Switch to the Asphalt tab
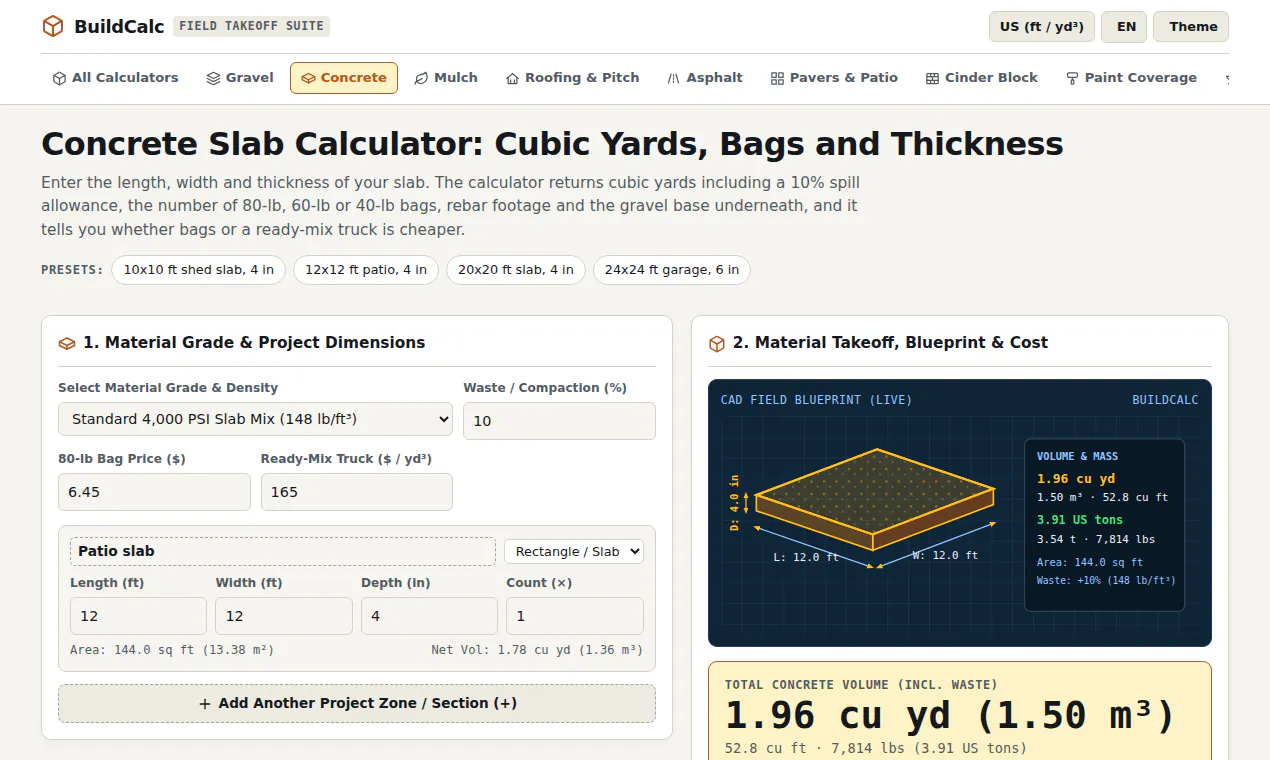Image resolution: width=1270 pixels, height=760 pixels. 705,78
